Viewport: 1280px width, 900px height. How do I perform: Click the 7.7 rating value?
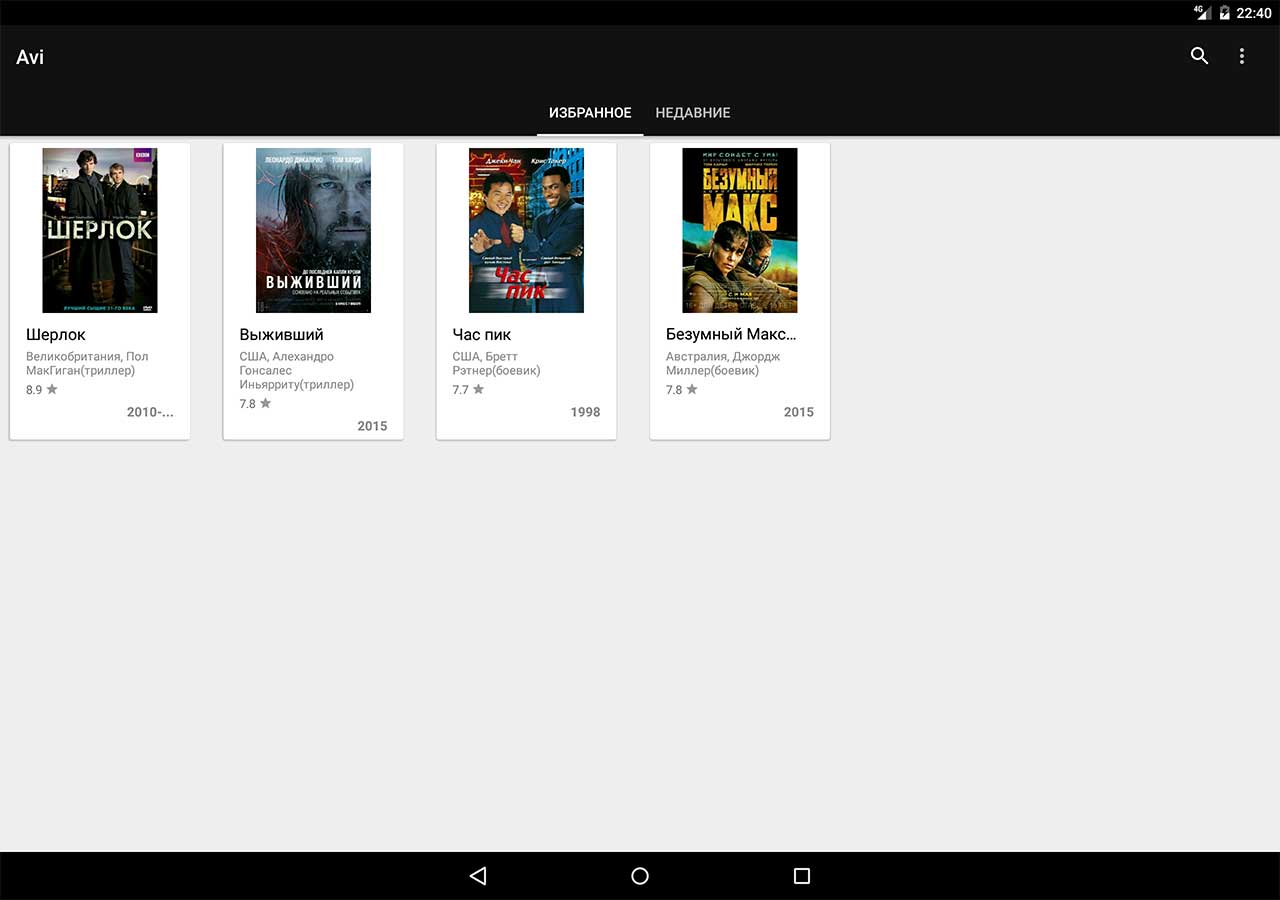[460, 390]
